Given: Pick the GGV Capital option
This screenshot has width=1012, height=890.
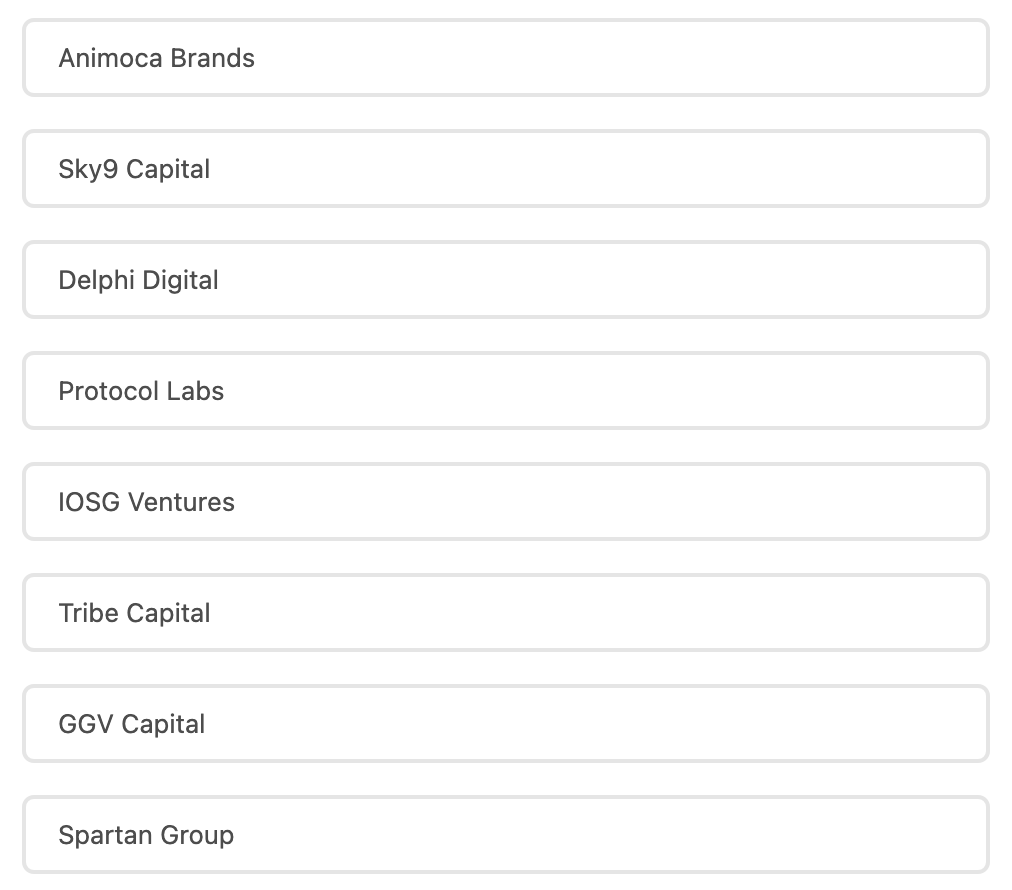Looking at the screenshot, I should tap(505, 724).
